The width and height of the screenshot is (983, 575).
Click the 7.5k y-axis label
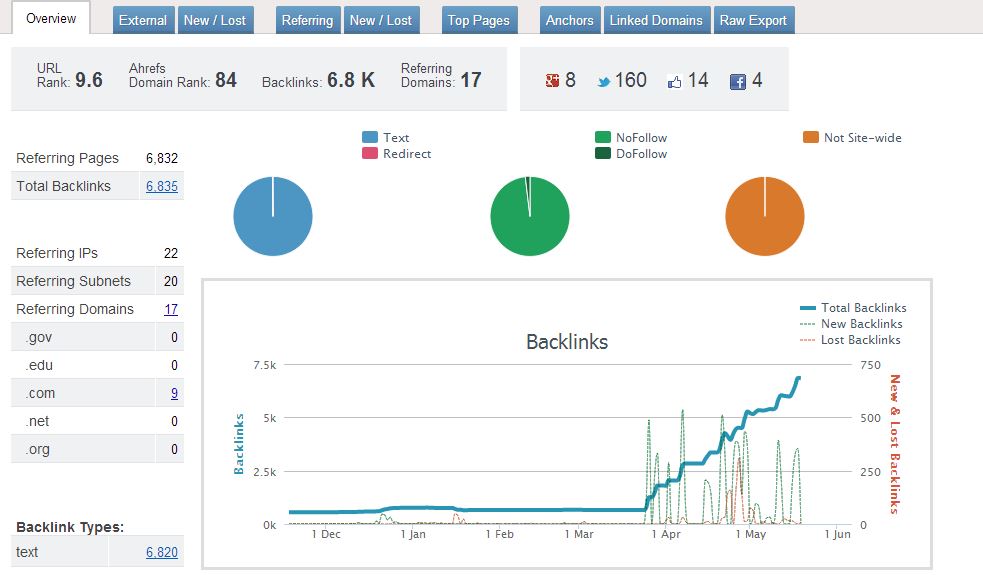pos(265,365)
